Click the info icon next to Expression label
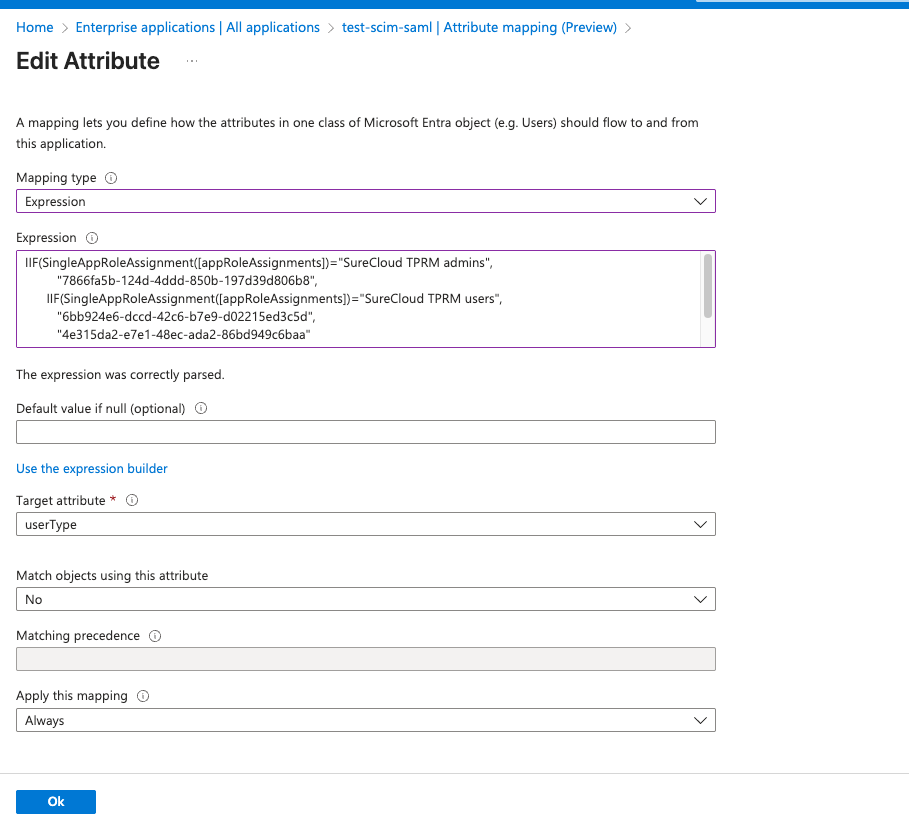 [92, 238]
